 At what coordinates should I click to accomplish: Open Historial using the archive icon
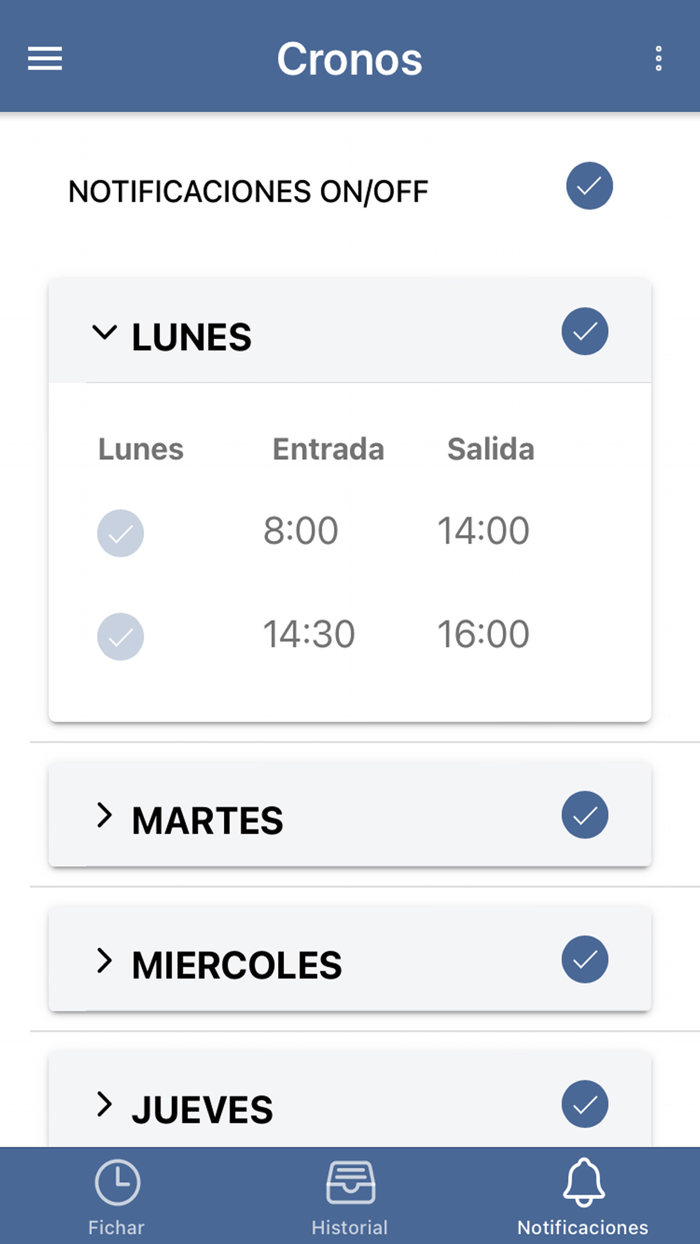pyautogui.click(x=349, y=1182)
